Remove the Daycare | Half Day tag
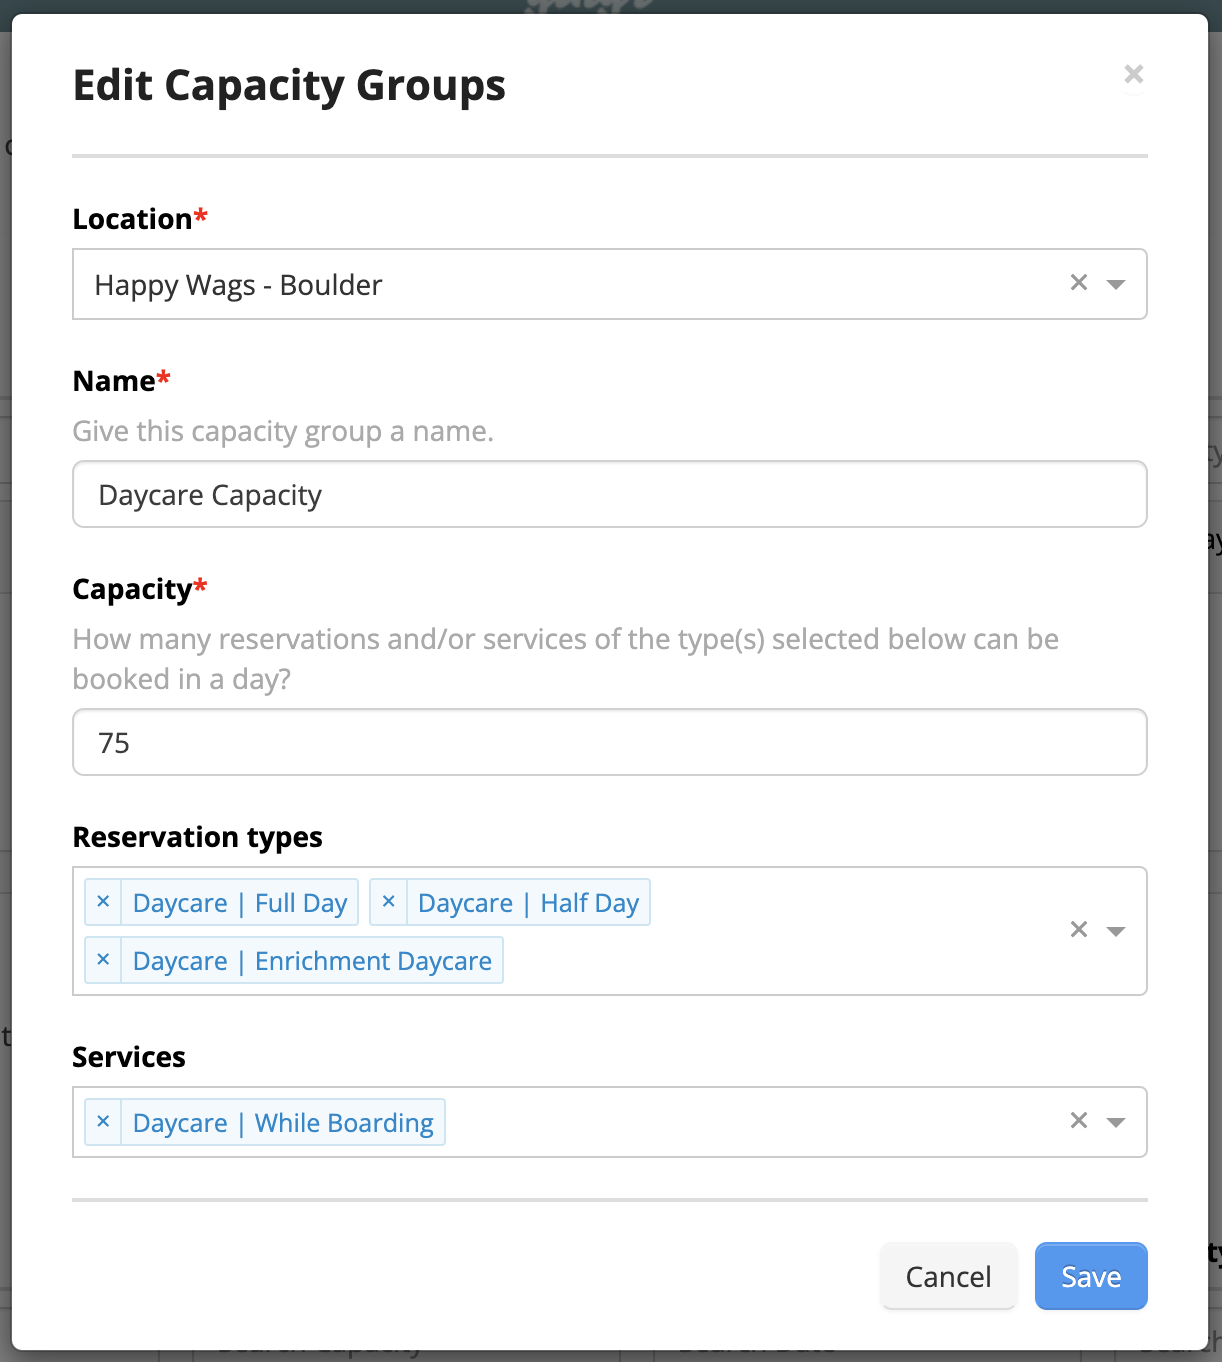 coord(388,902)
